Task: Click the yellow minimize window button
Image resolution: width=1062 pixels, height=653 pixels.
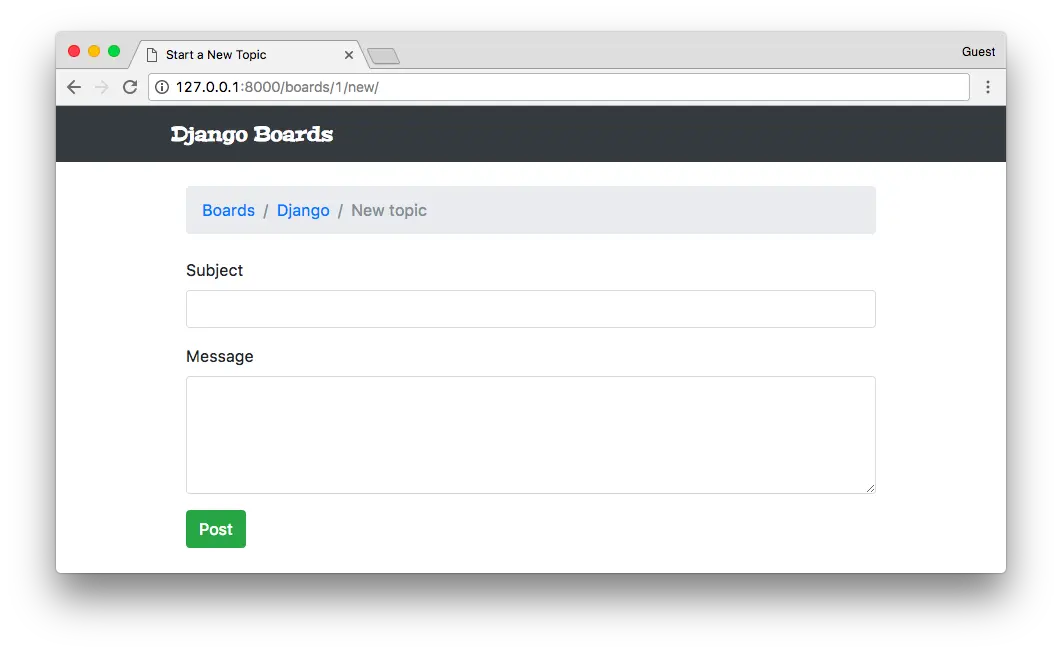Action: (x=94, y=51)
